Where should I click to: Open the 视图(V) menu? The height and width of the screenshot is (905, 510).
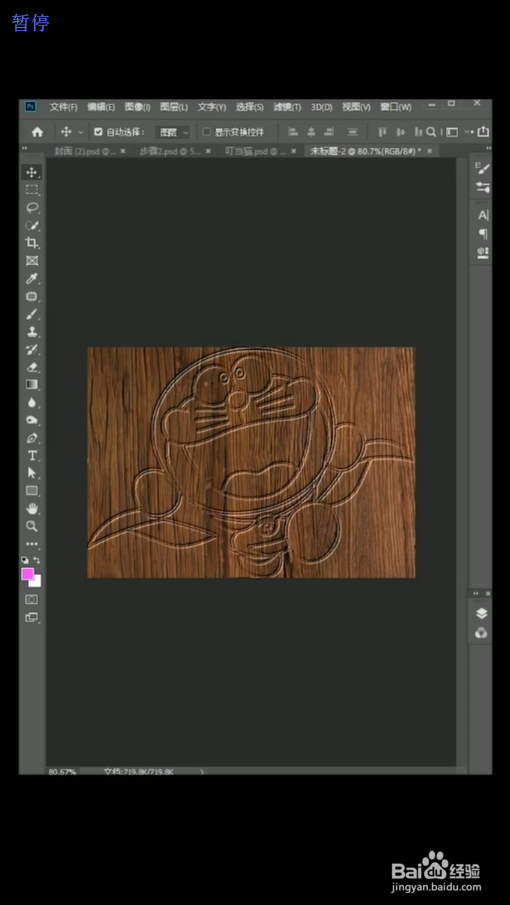pyautogui.click(x=356, y=107)
